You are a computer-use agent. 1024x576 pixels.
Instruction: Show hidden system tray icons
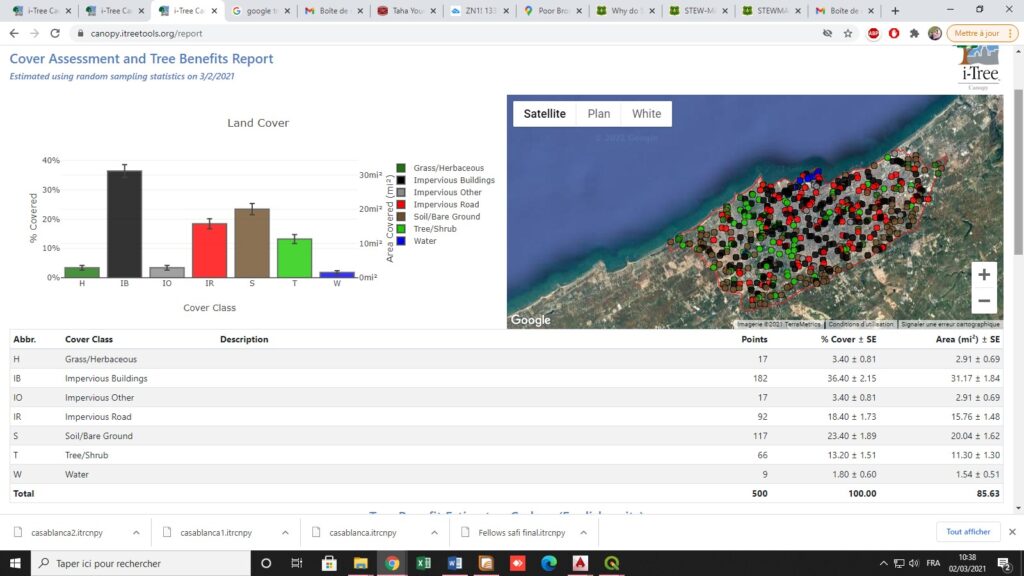coord(883,563)
